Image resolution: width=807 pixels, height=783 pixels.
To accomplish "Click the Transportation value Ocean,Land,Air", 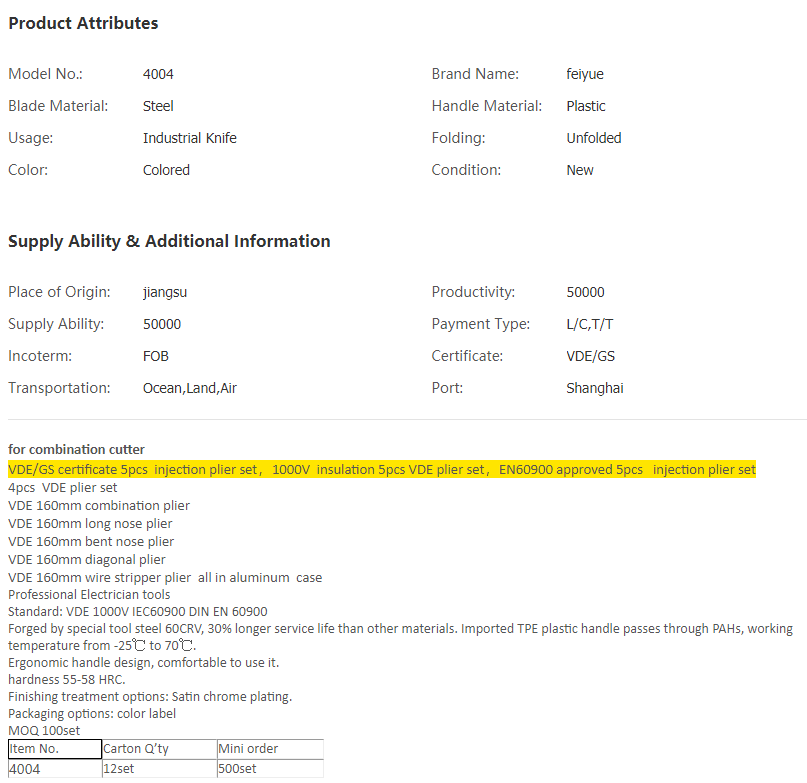I will (190, 388).
